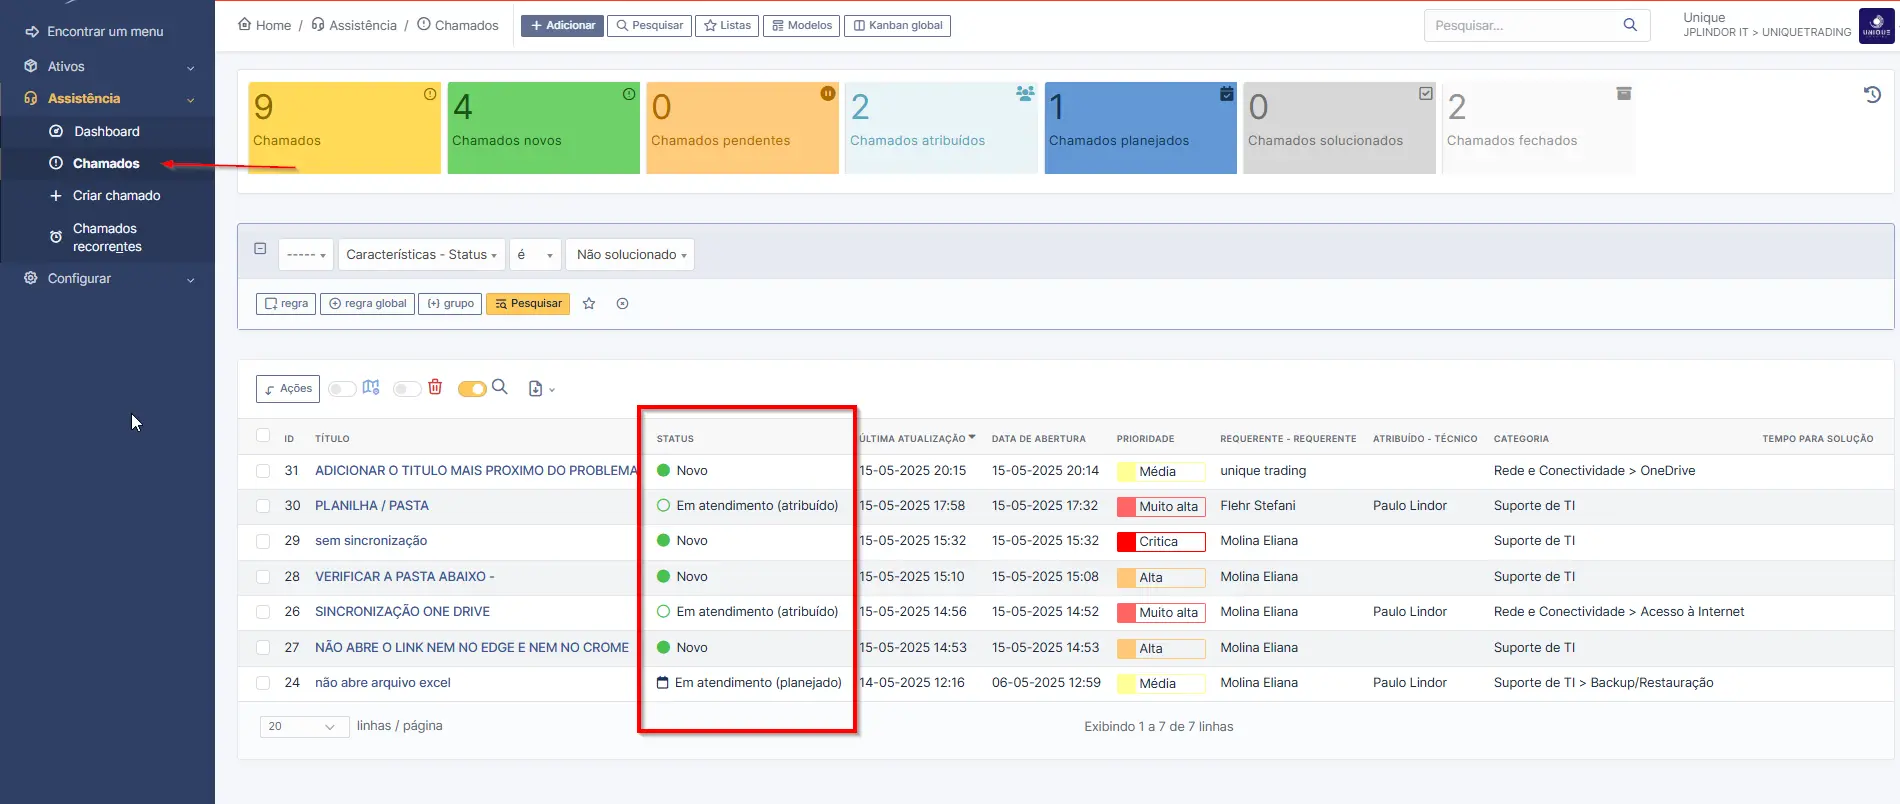Screen dimensions: 1900x804
Task: Click the green 'Chamados novos' counter tile
Action: [x=543, y=128]
